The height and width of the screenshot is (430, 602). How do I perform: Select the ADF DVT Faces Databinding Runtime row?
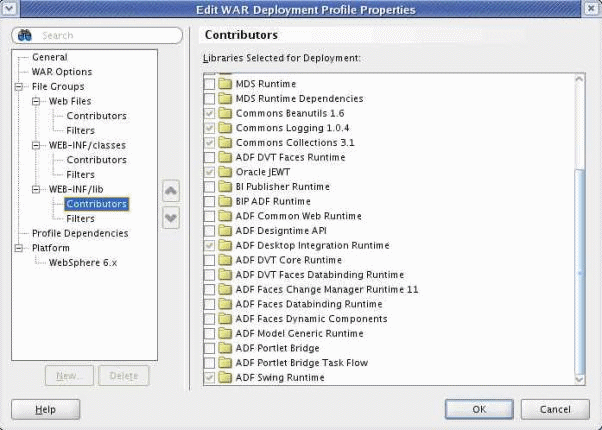point(319,275)
